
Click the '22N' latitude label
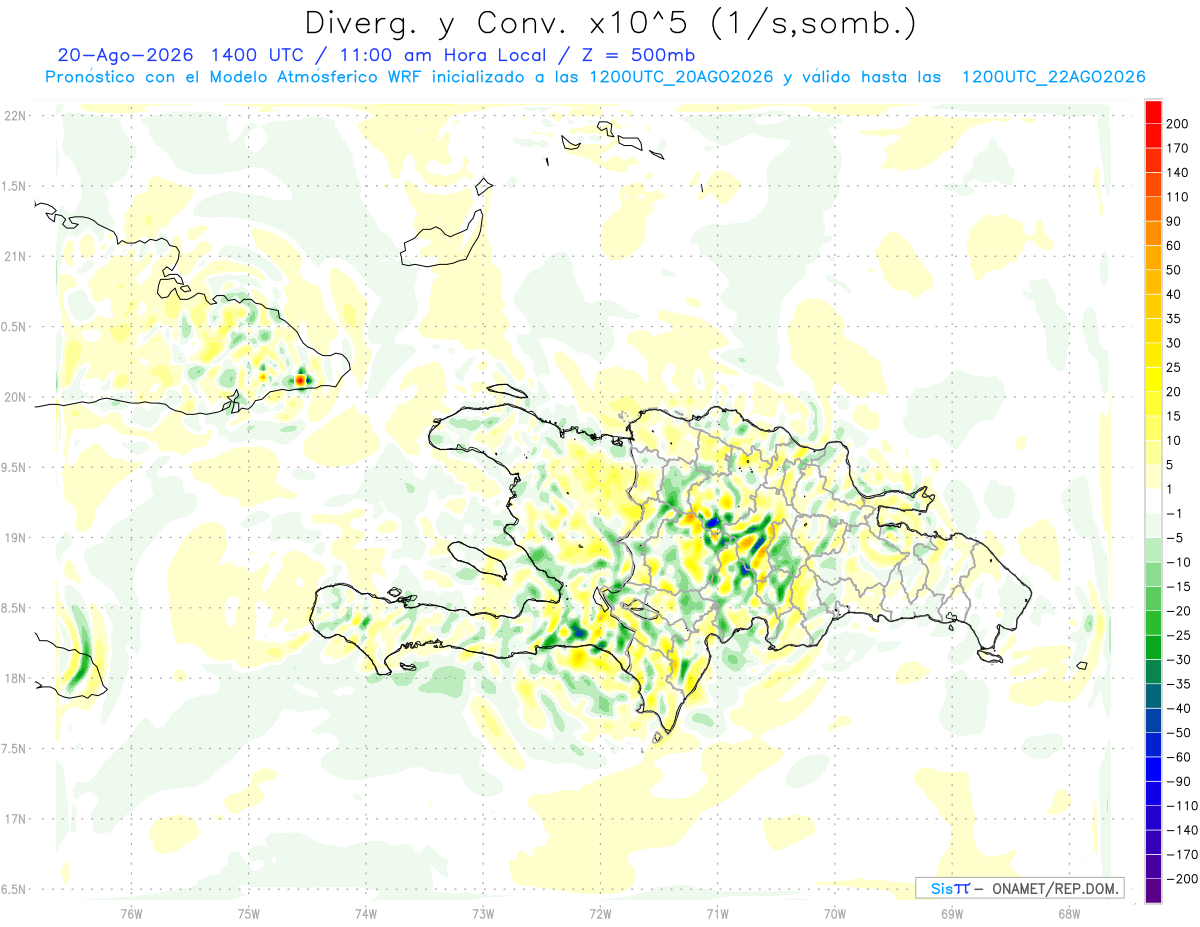[x=14, y=116]
